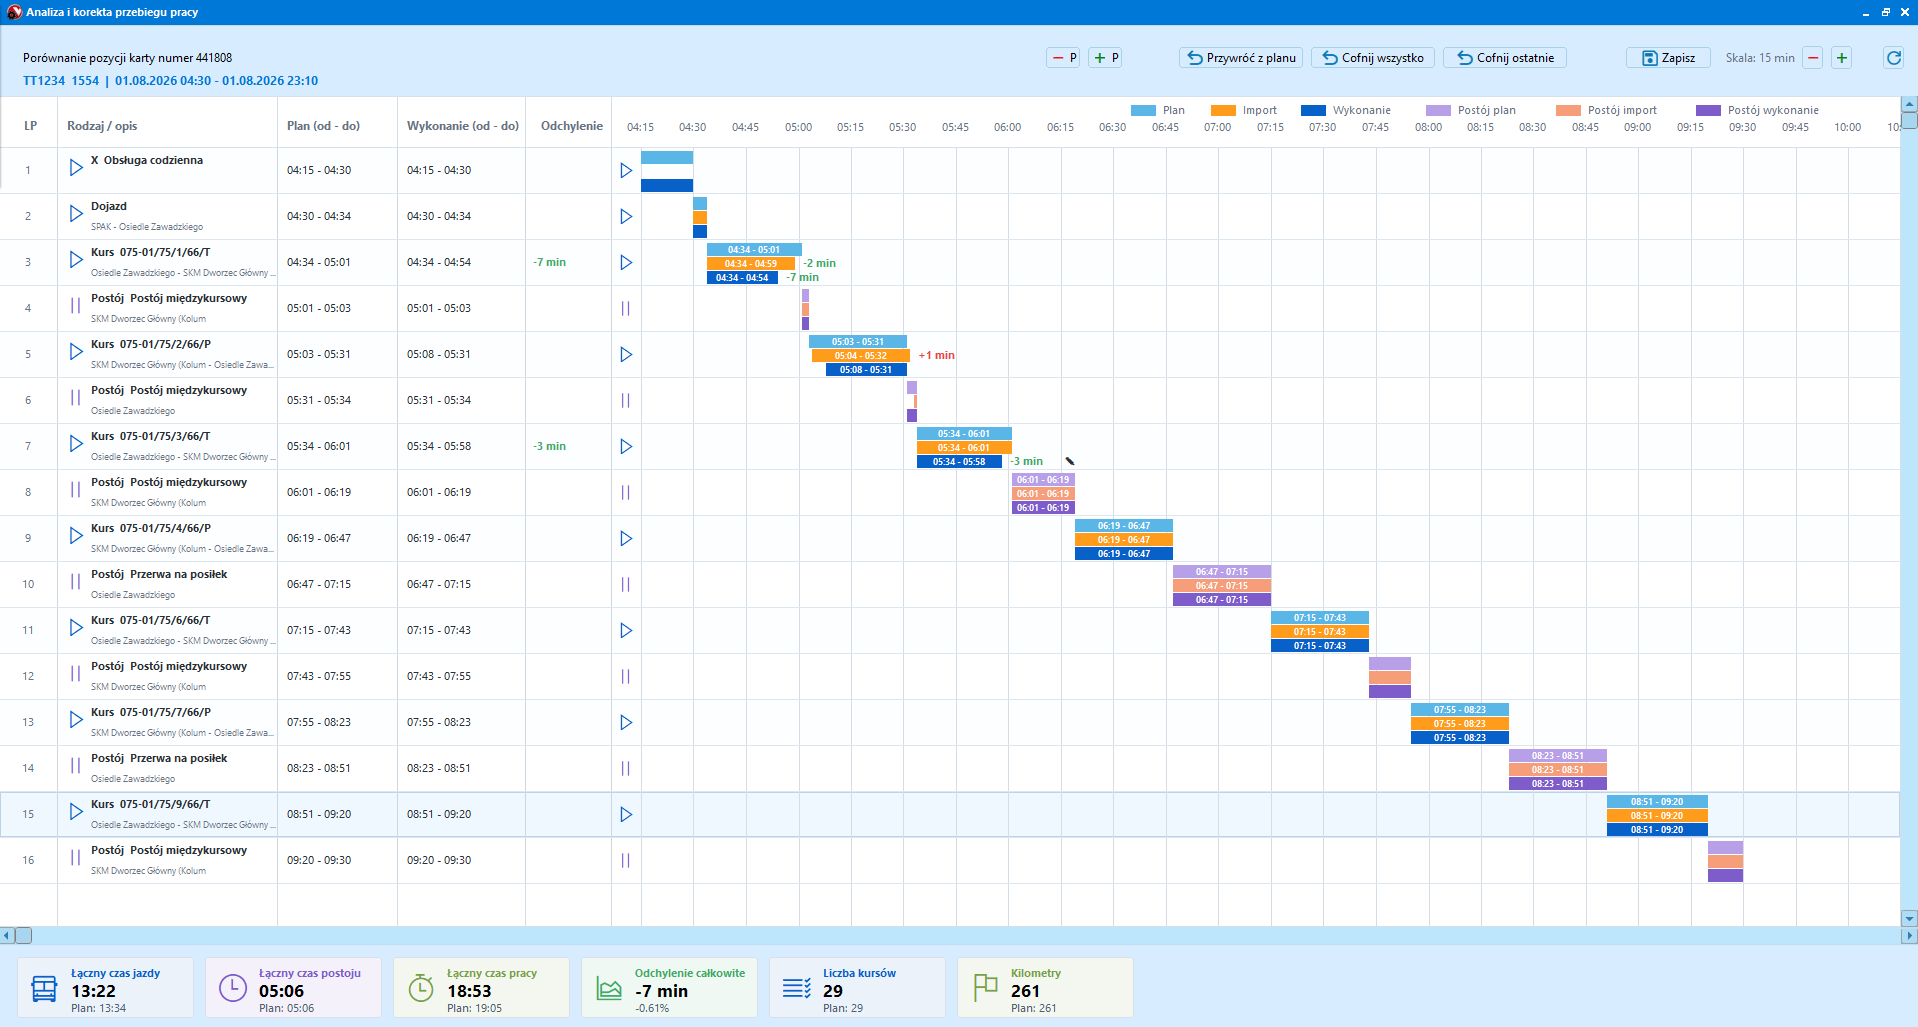Click the Wykonanie (od - do) column header
Viewport: 1918px width, 1027px height.
click(462, 126)
